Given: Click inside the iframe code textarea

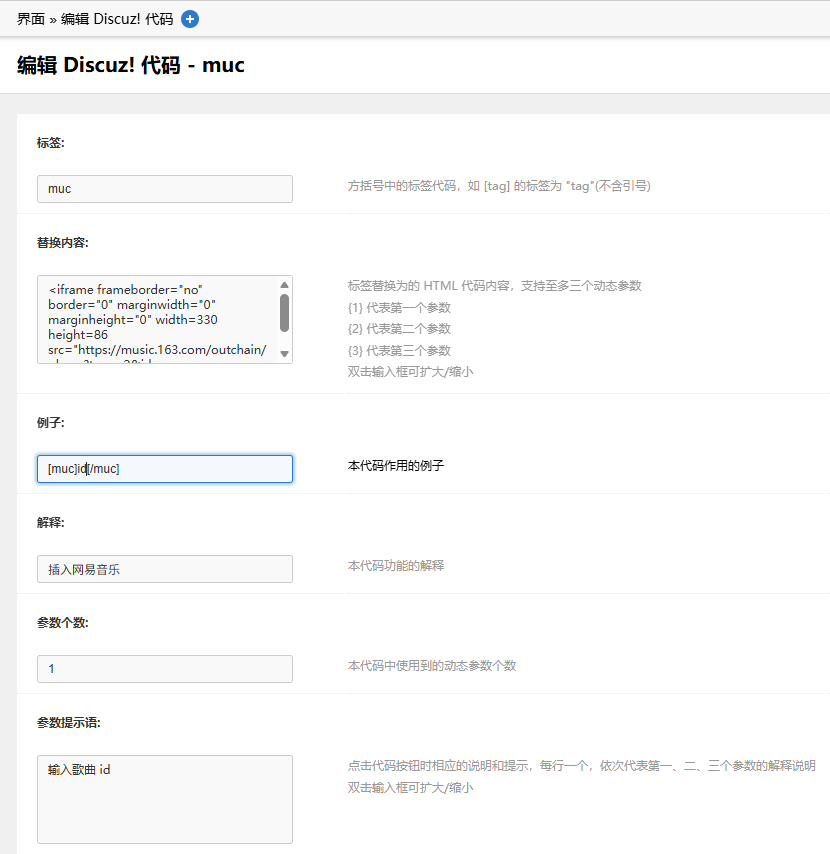Looking at the screenshot, I should [x=158, y=319].
